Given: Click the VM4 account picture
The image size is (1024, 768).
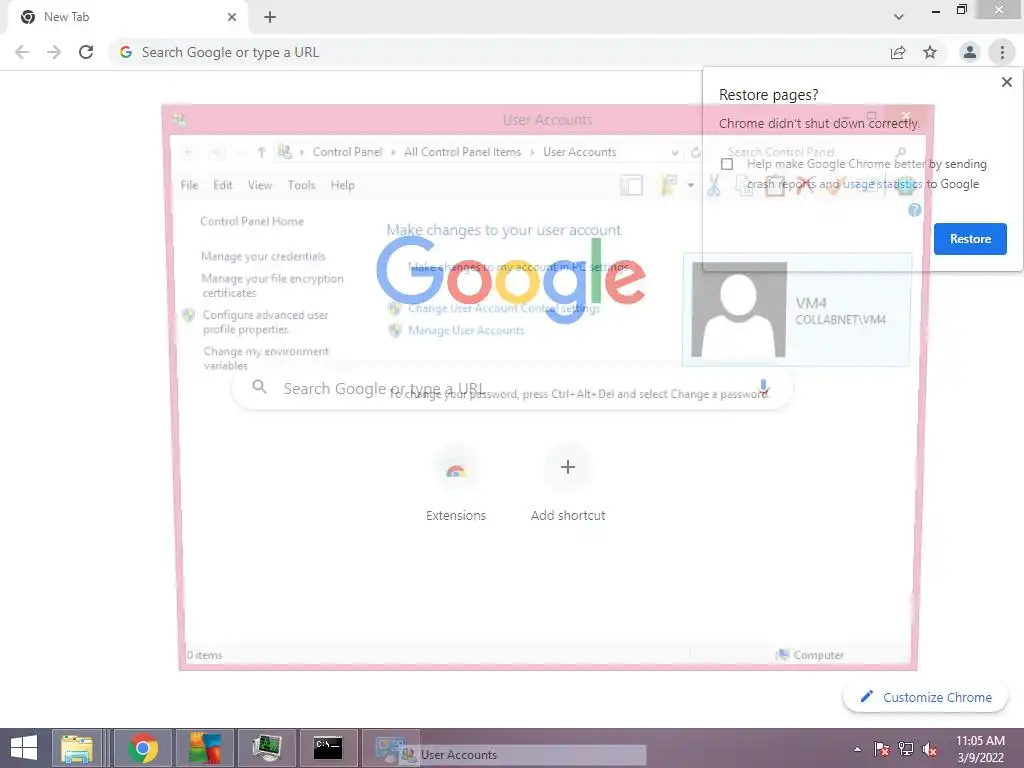Looking at the screenshot, I should click(739, 310).
